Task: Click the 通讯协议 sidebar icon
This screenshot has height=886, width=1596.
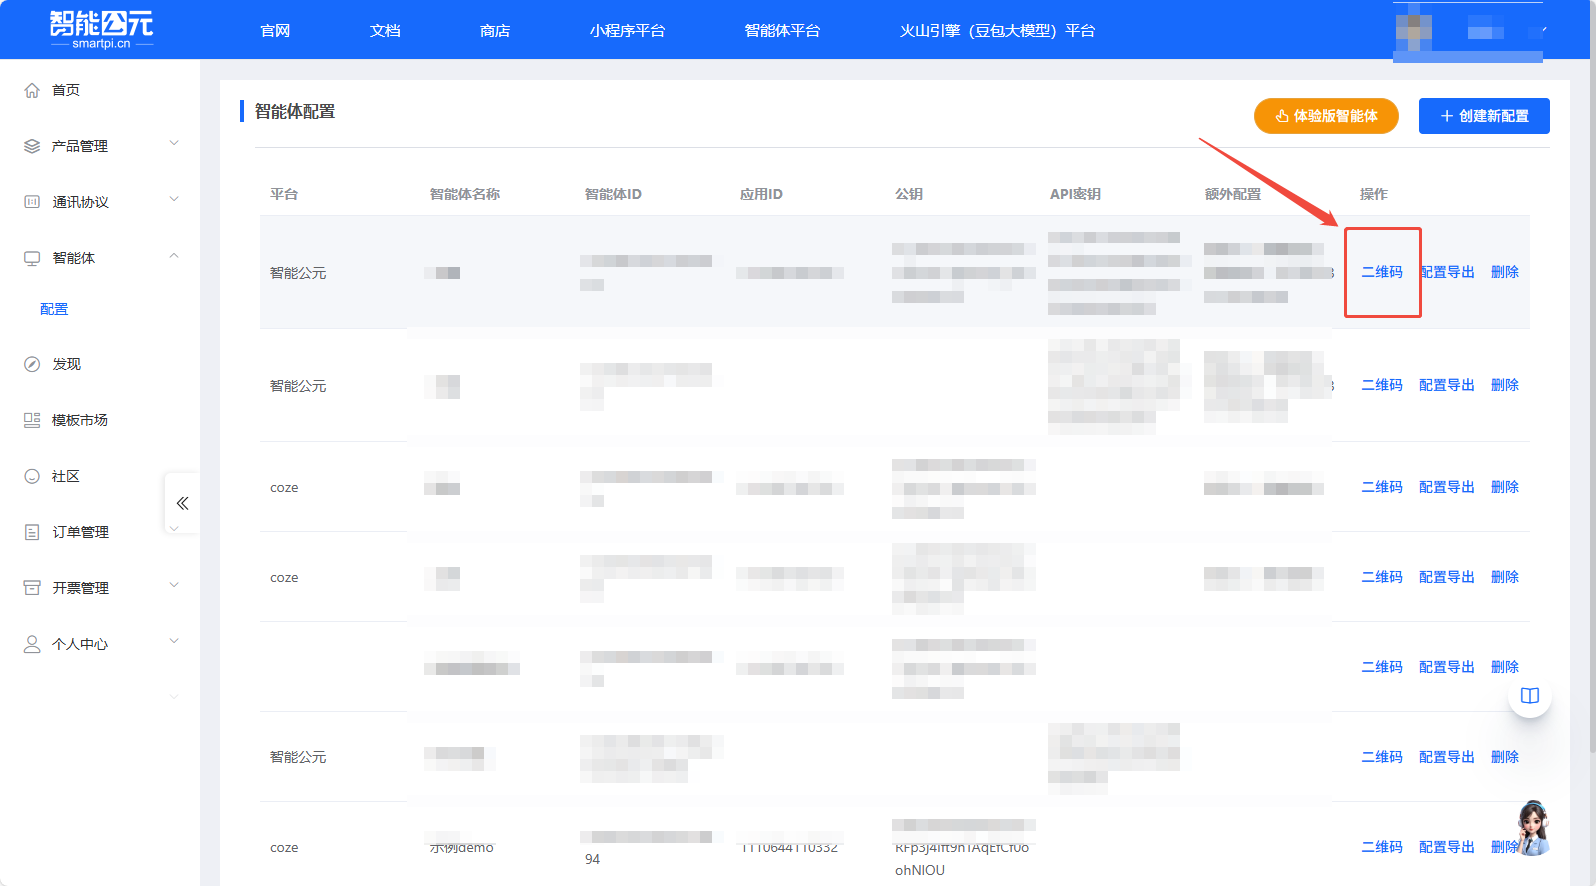Action: coord(32,202)
